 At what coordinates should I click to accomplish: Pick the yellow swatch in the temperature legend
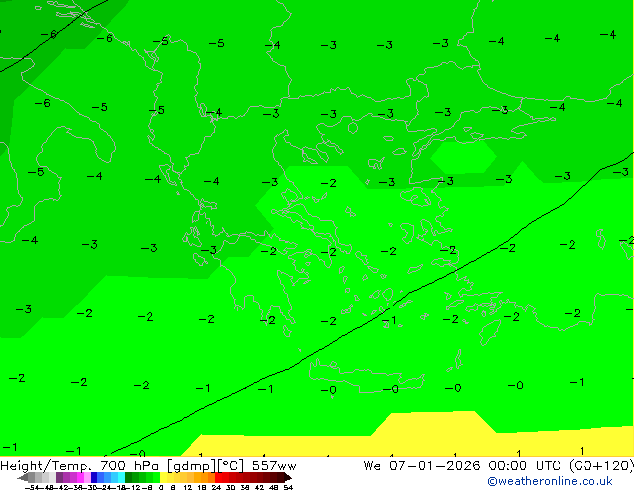(164, 477)
